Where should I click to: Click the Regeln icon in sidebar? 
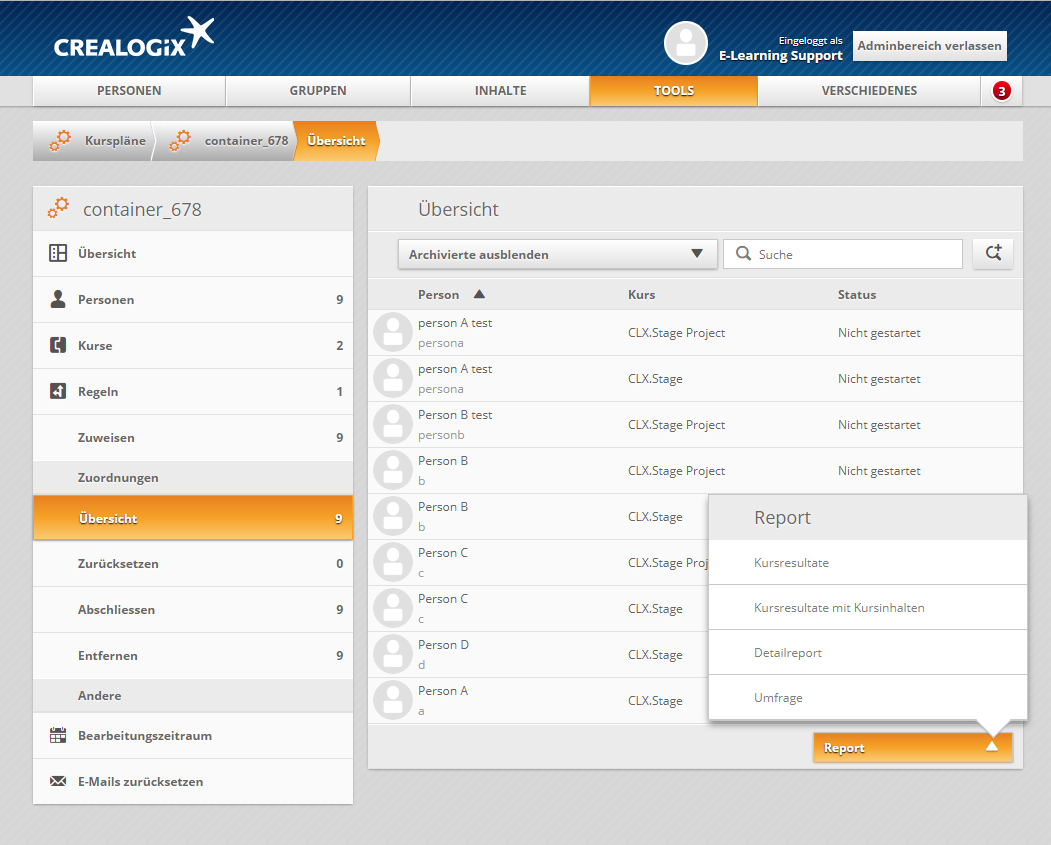click(x=58, y=391)
